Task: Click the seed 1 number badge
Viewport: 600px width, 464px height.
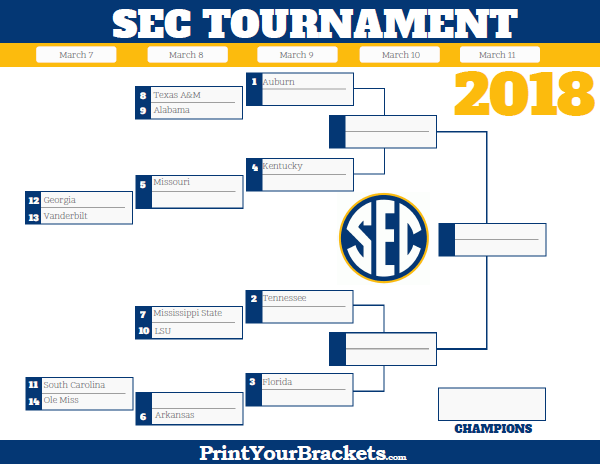Action: point(255,82)
